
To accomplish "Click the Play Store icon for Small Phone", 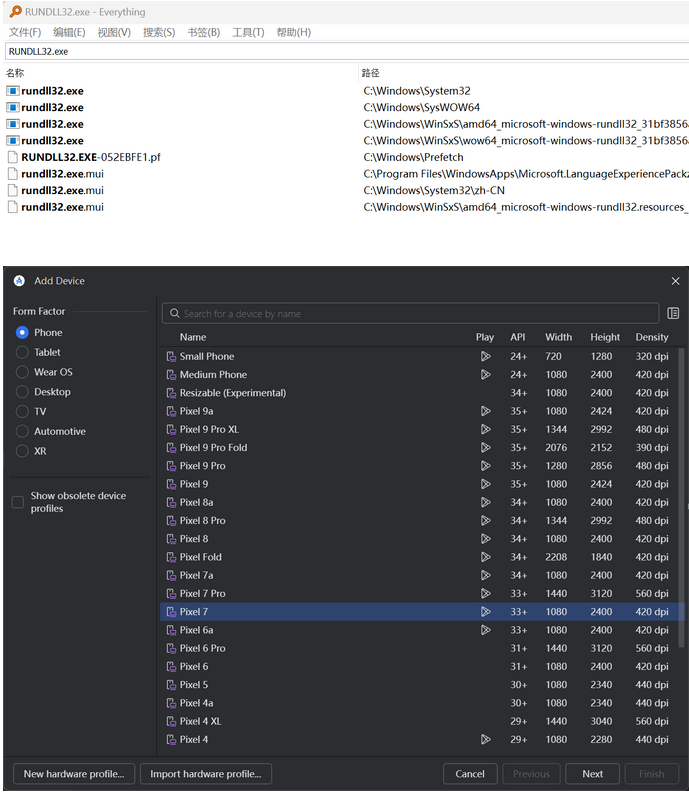I will pos(485,356).
